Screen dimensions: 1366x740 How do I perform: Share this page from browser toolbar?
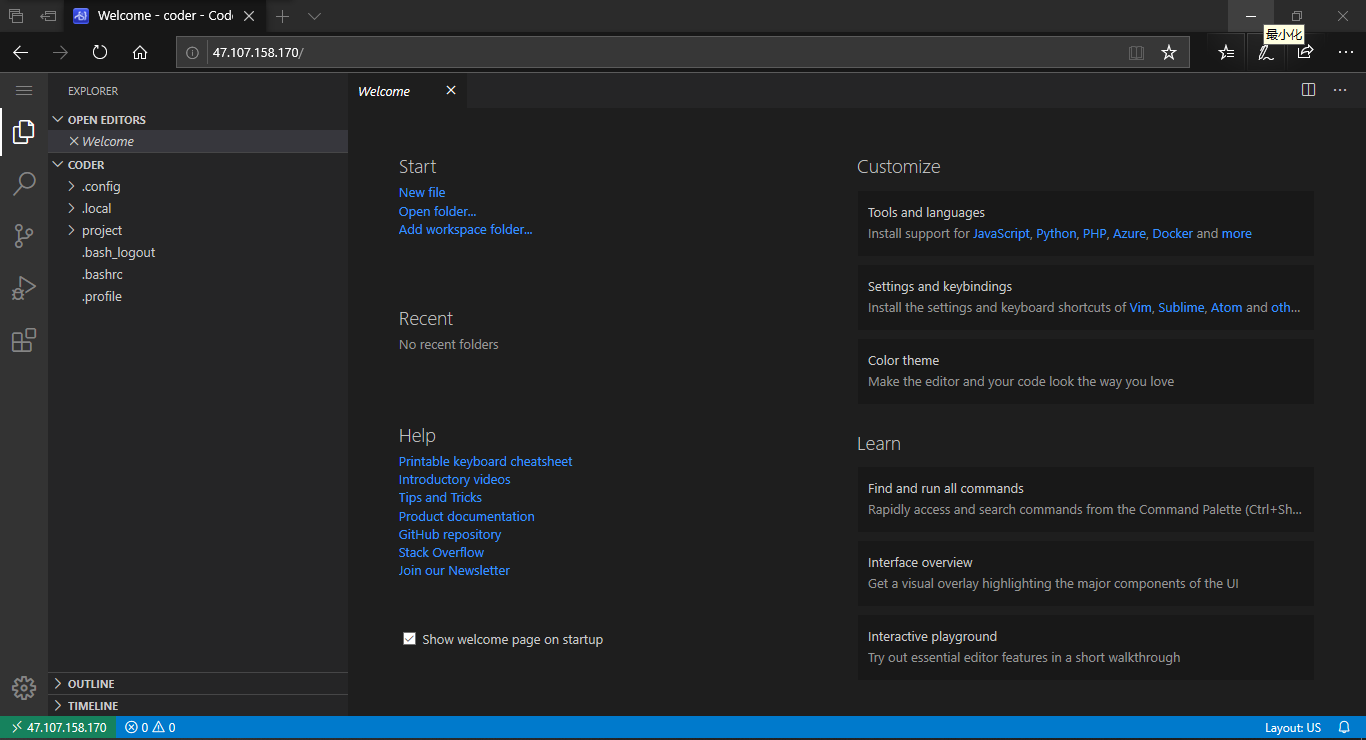[x=1305, y=52]
